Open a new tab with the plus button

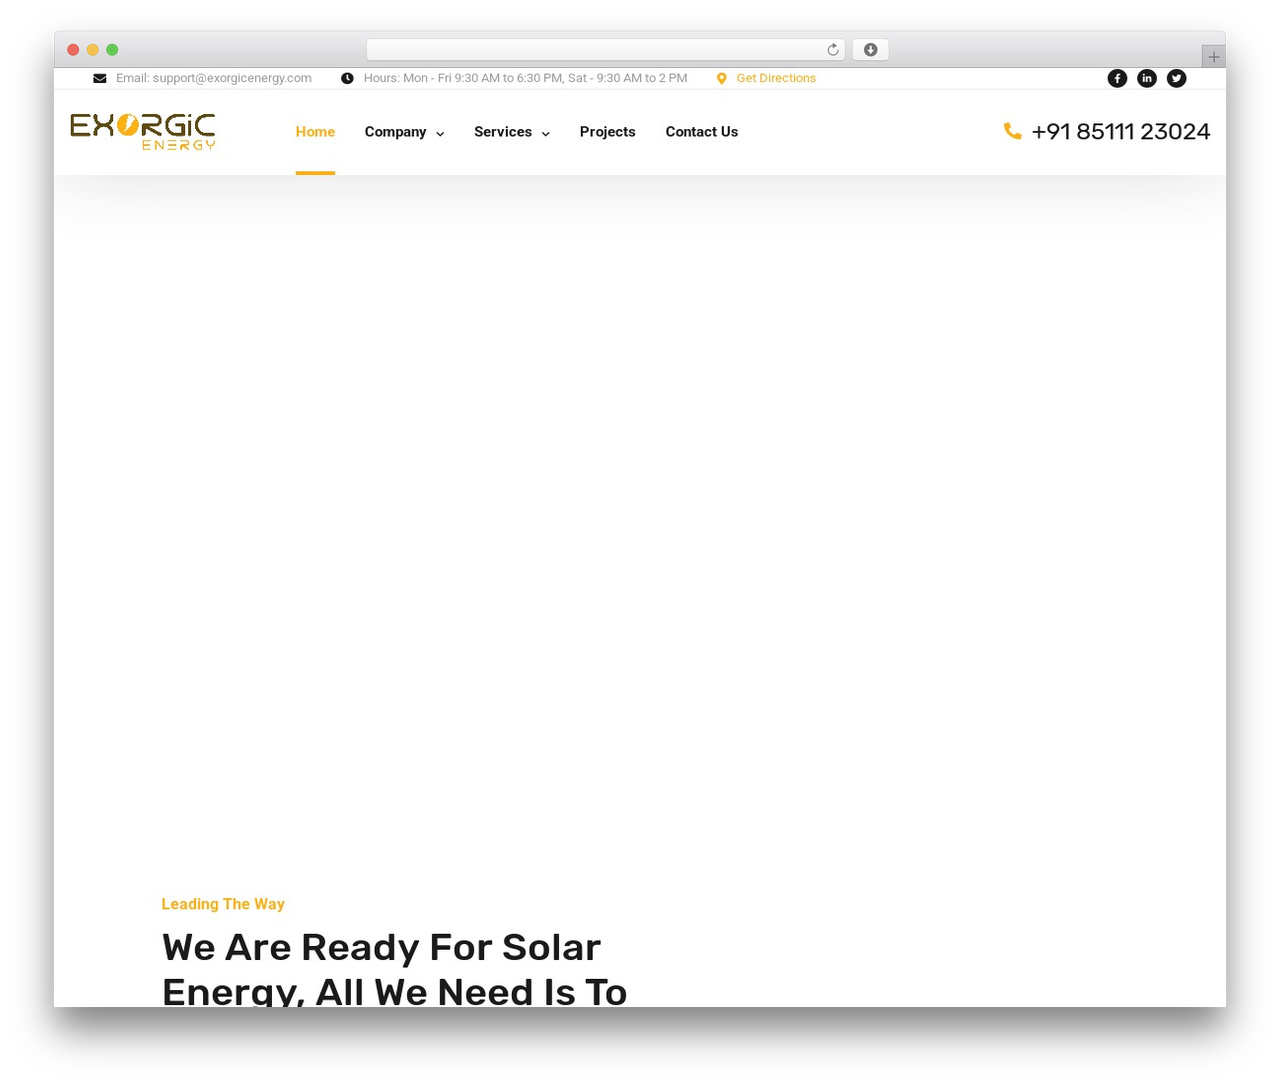pyautogui.click(x=1213, y=57)
